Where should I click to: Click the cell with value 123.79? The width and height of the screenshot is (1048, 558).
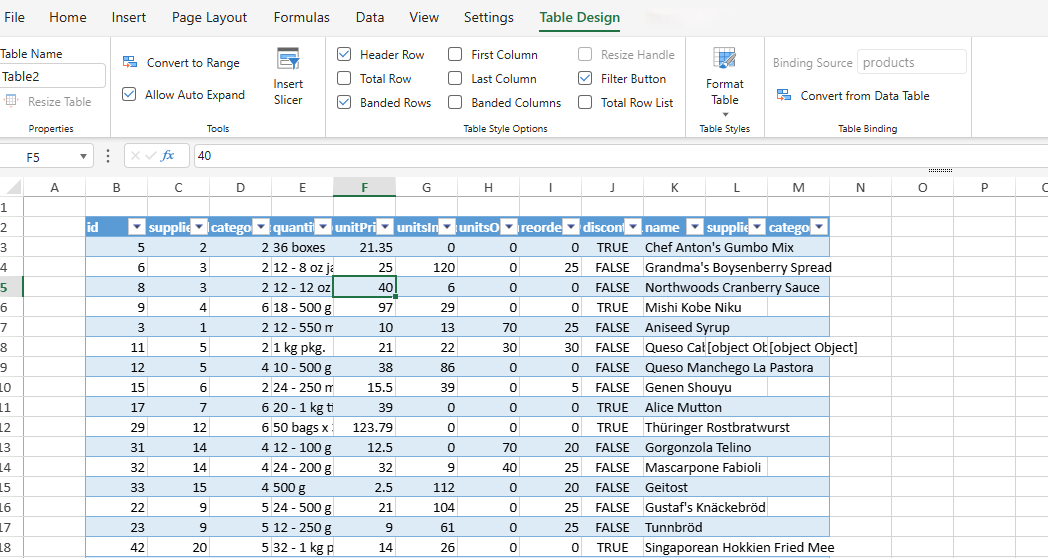pos(364,428)
